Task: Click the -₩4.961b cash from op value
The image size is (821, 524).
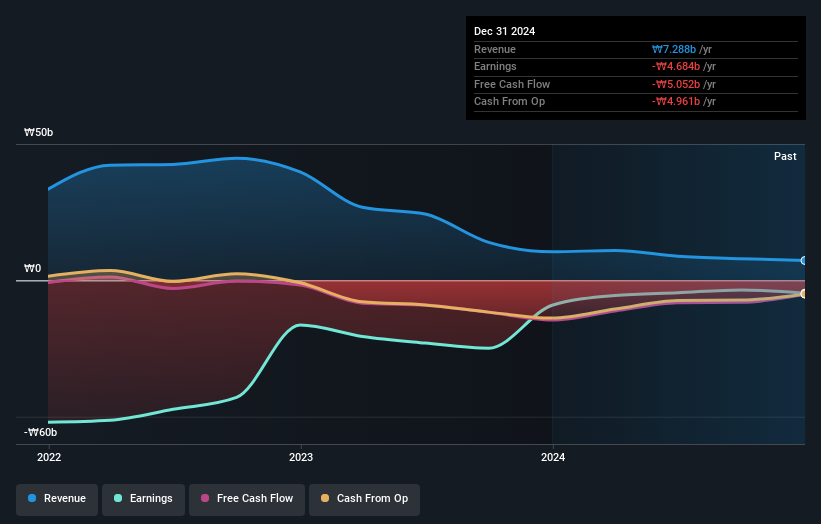Action: [676, 102]
